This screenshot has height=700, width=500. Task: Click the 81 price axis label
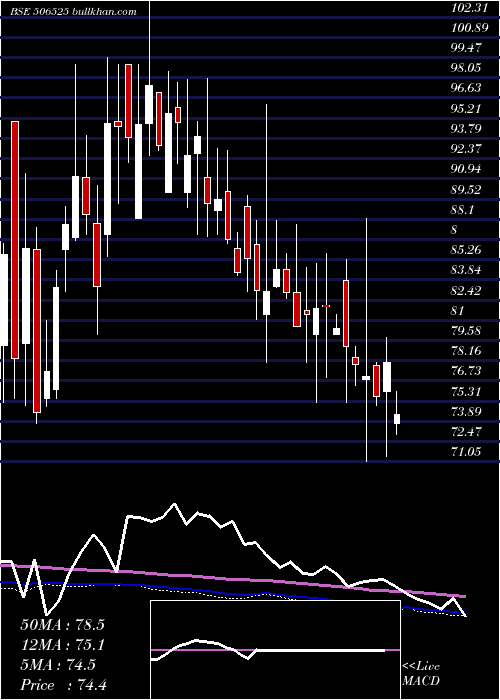(458, 311)
